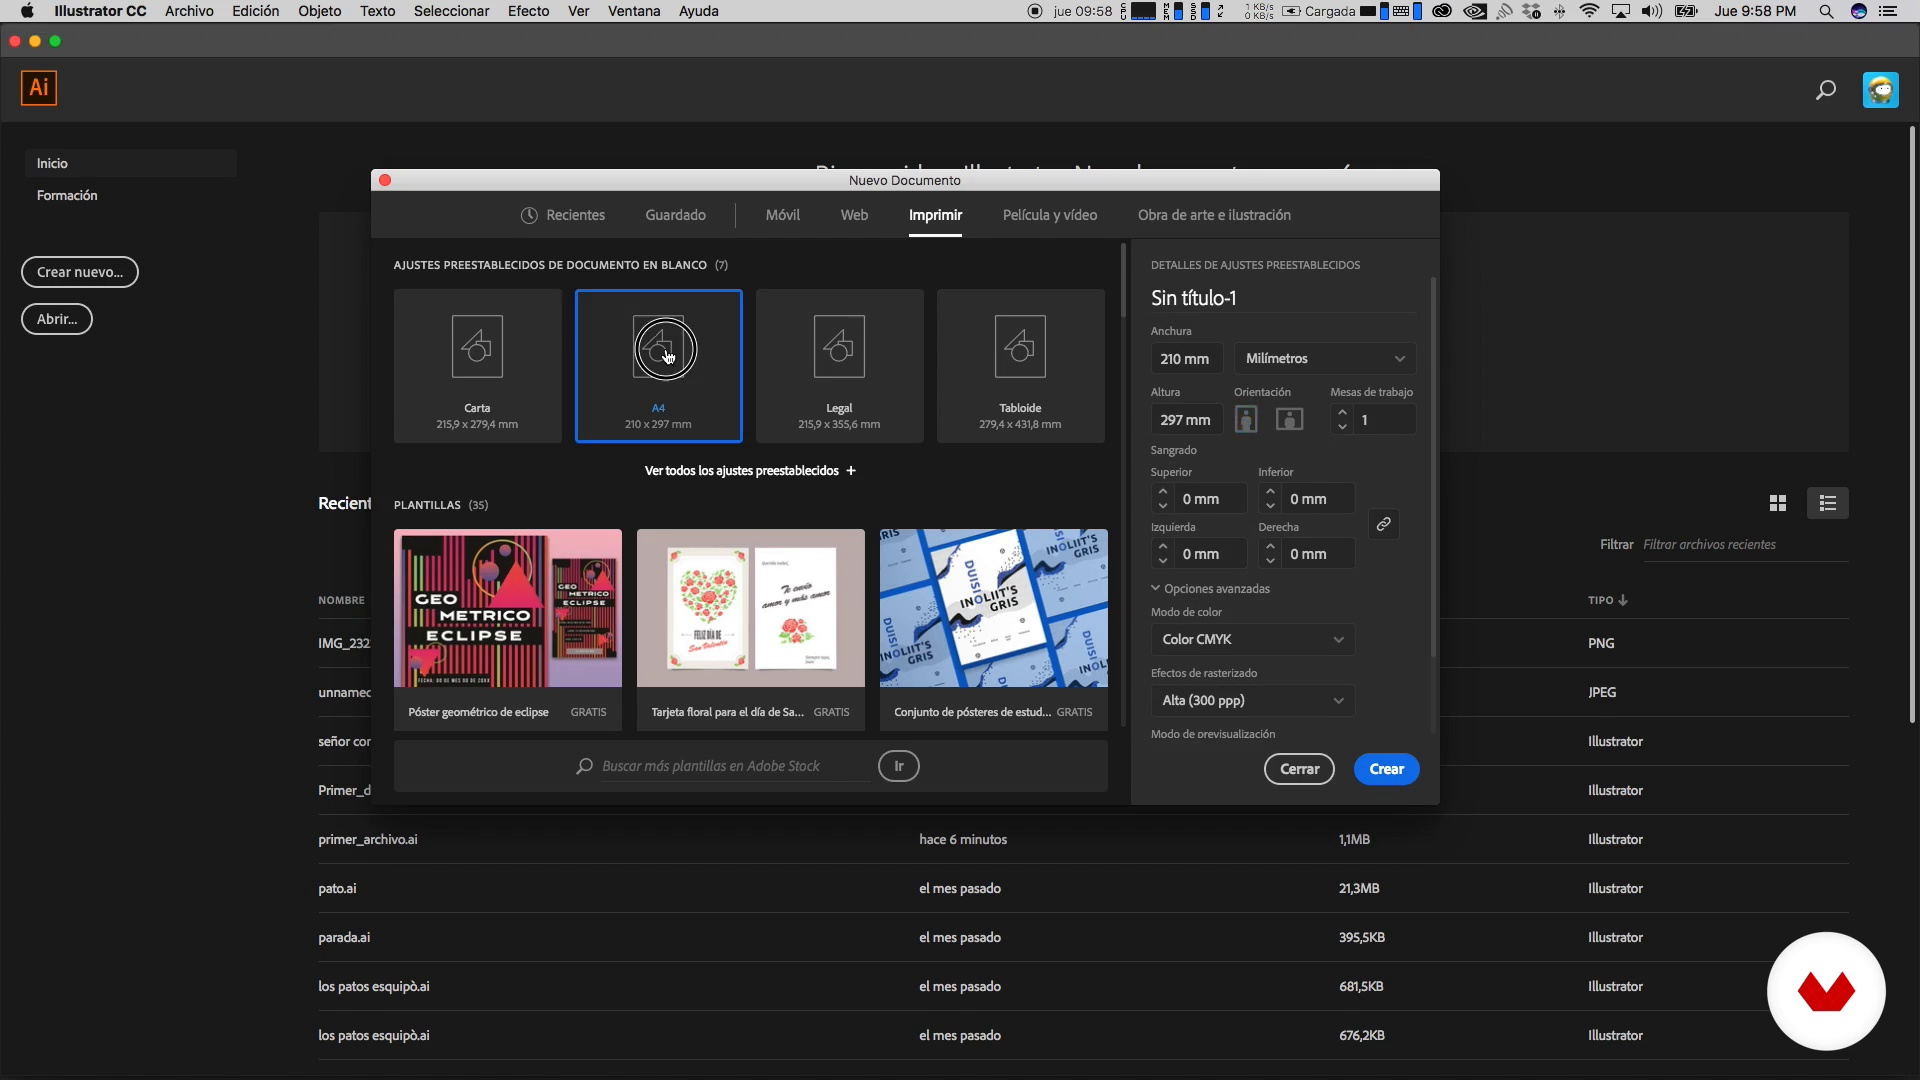Click the Anchura 210 mm field
Screen dimensions: 1920x1080
[x=1186, y=359]
